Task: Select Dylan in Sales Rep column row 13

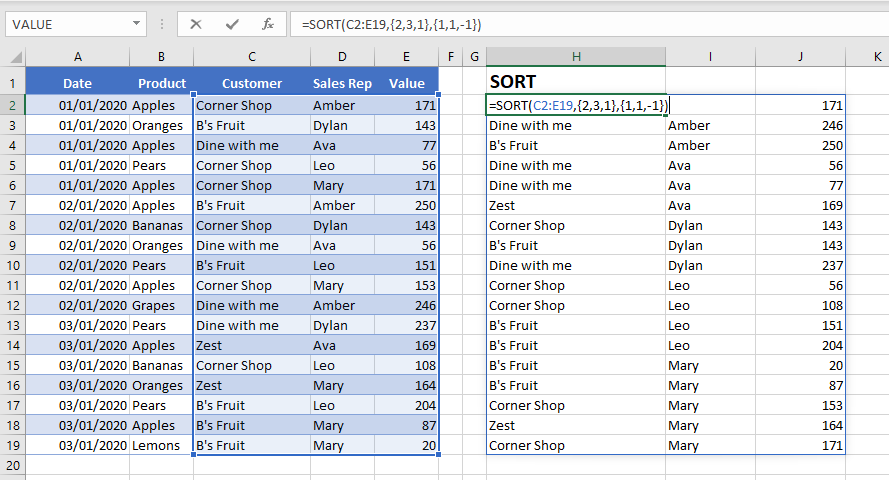Action: point(342,325)
